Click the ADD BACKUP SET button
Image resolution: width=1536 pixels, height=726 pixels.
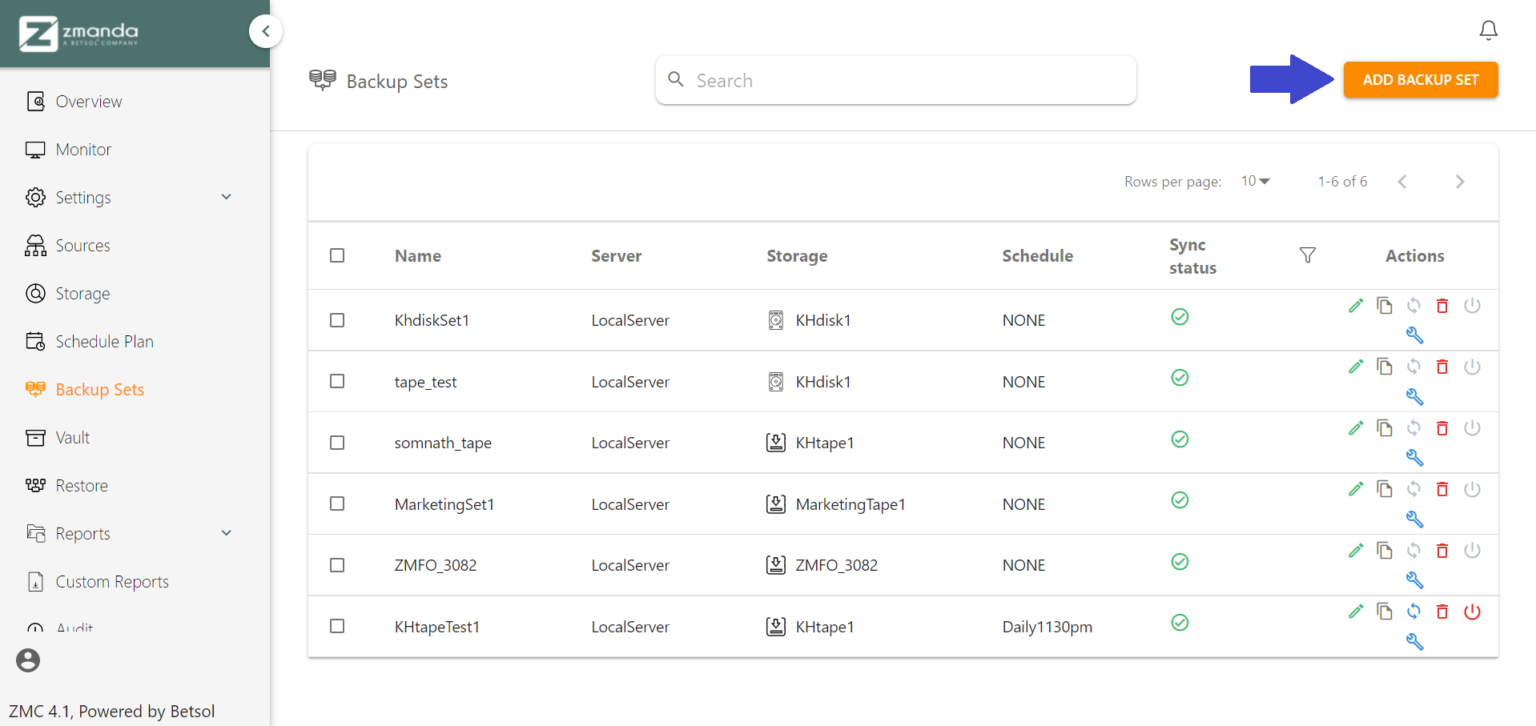coord(1420,79)
